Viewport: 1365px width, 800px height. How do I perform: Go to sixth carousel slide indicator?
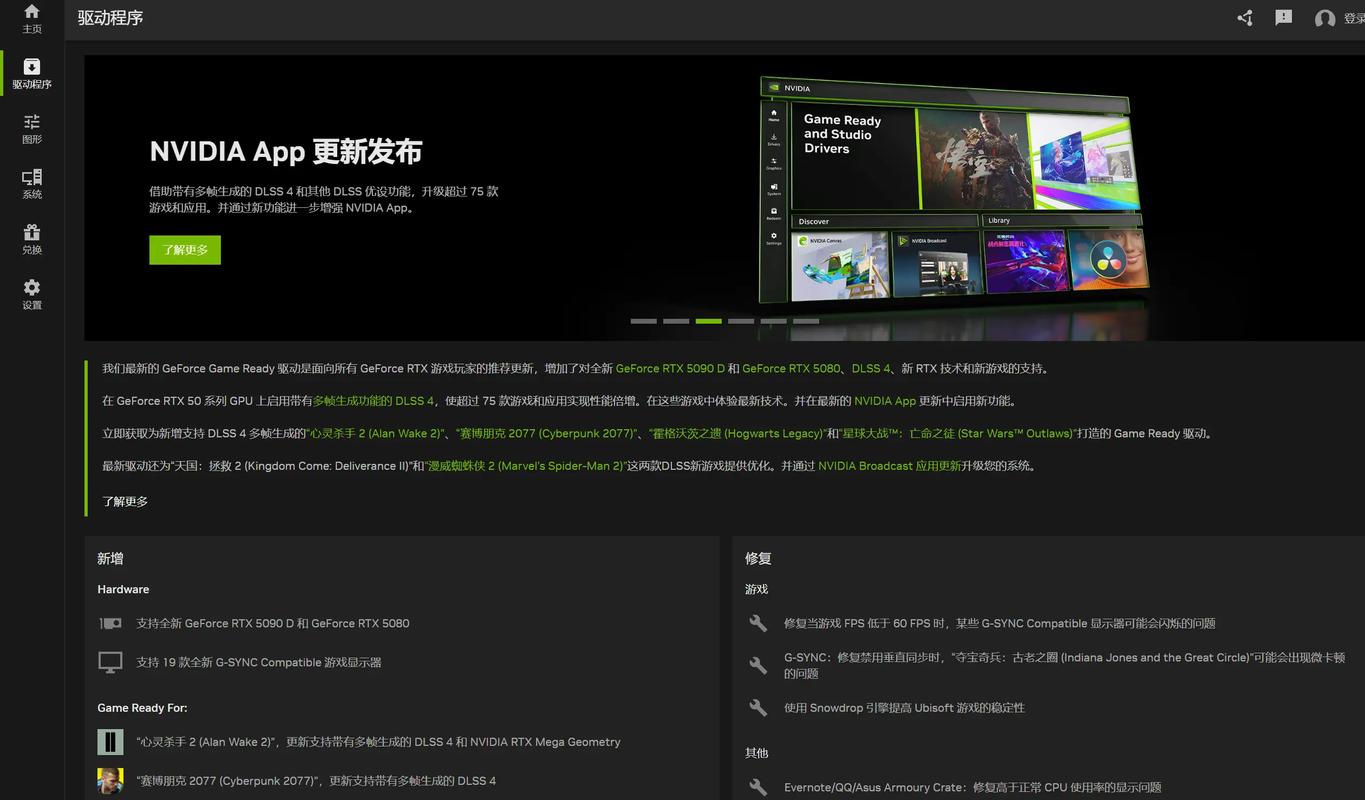tap(806, 321)
